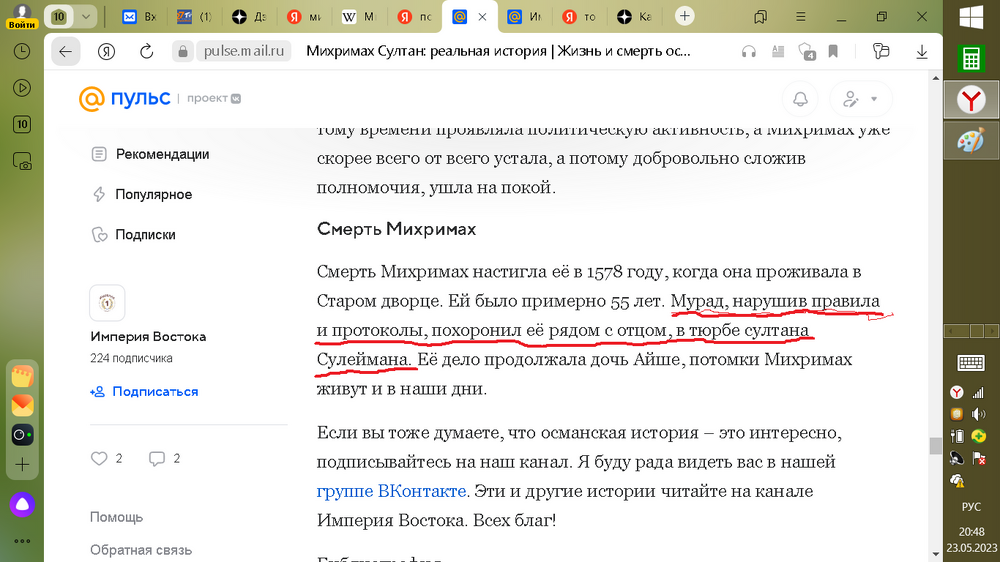Close the active Pulse tab
This screenshot has height=562, width=1000.
tap(482, 17)
